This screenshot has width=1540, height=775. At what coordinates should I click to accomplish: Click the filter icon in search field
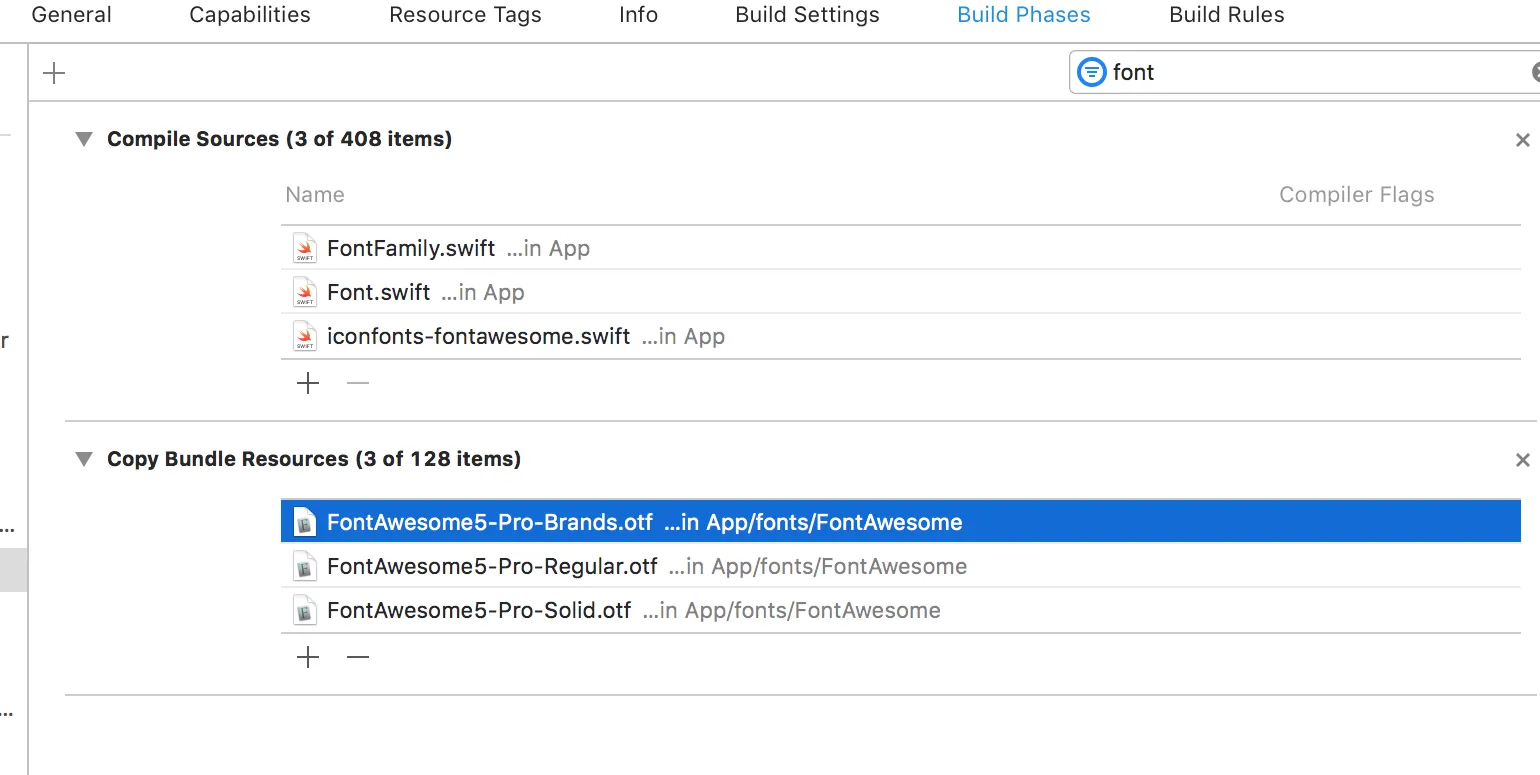tap(1091, 72)
